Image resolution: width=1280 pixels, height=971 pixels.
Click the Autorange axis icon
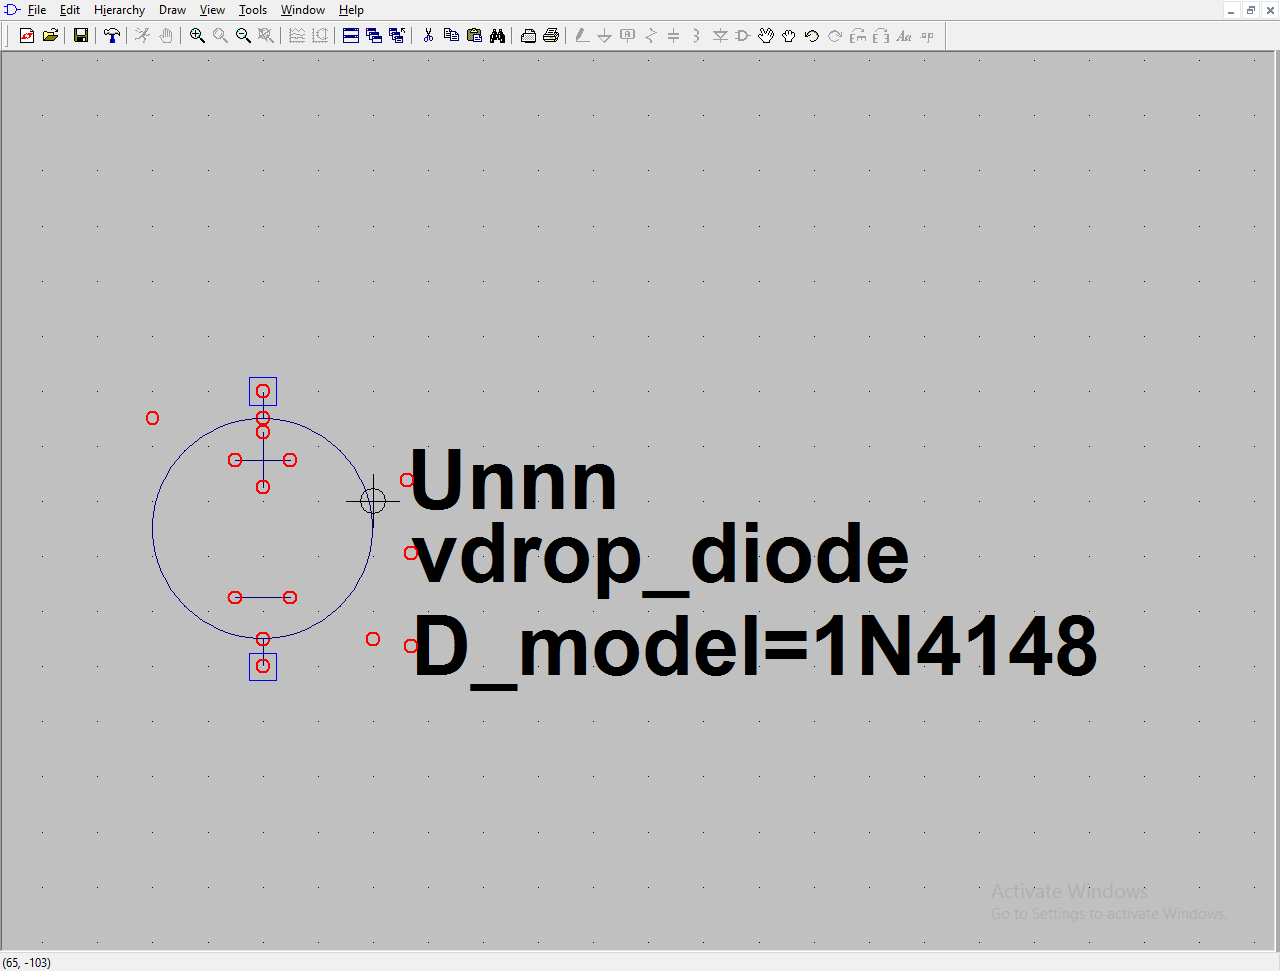pyautogui.click(x=320, y=36)
